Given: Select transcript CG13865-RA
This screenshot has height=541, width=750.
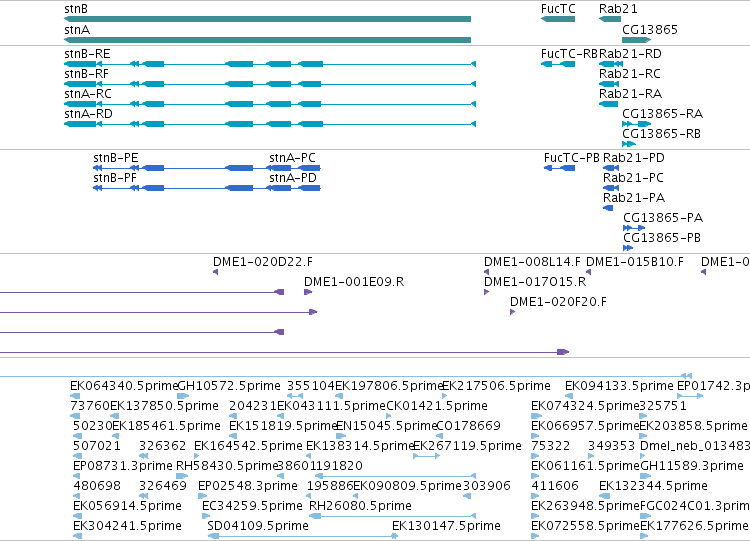Looking at the screenshot, I should 637,124.
